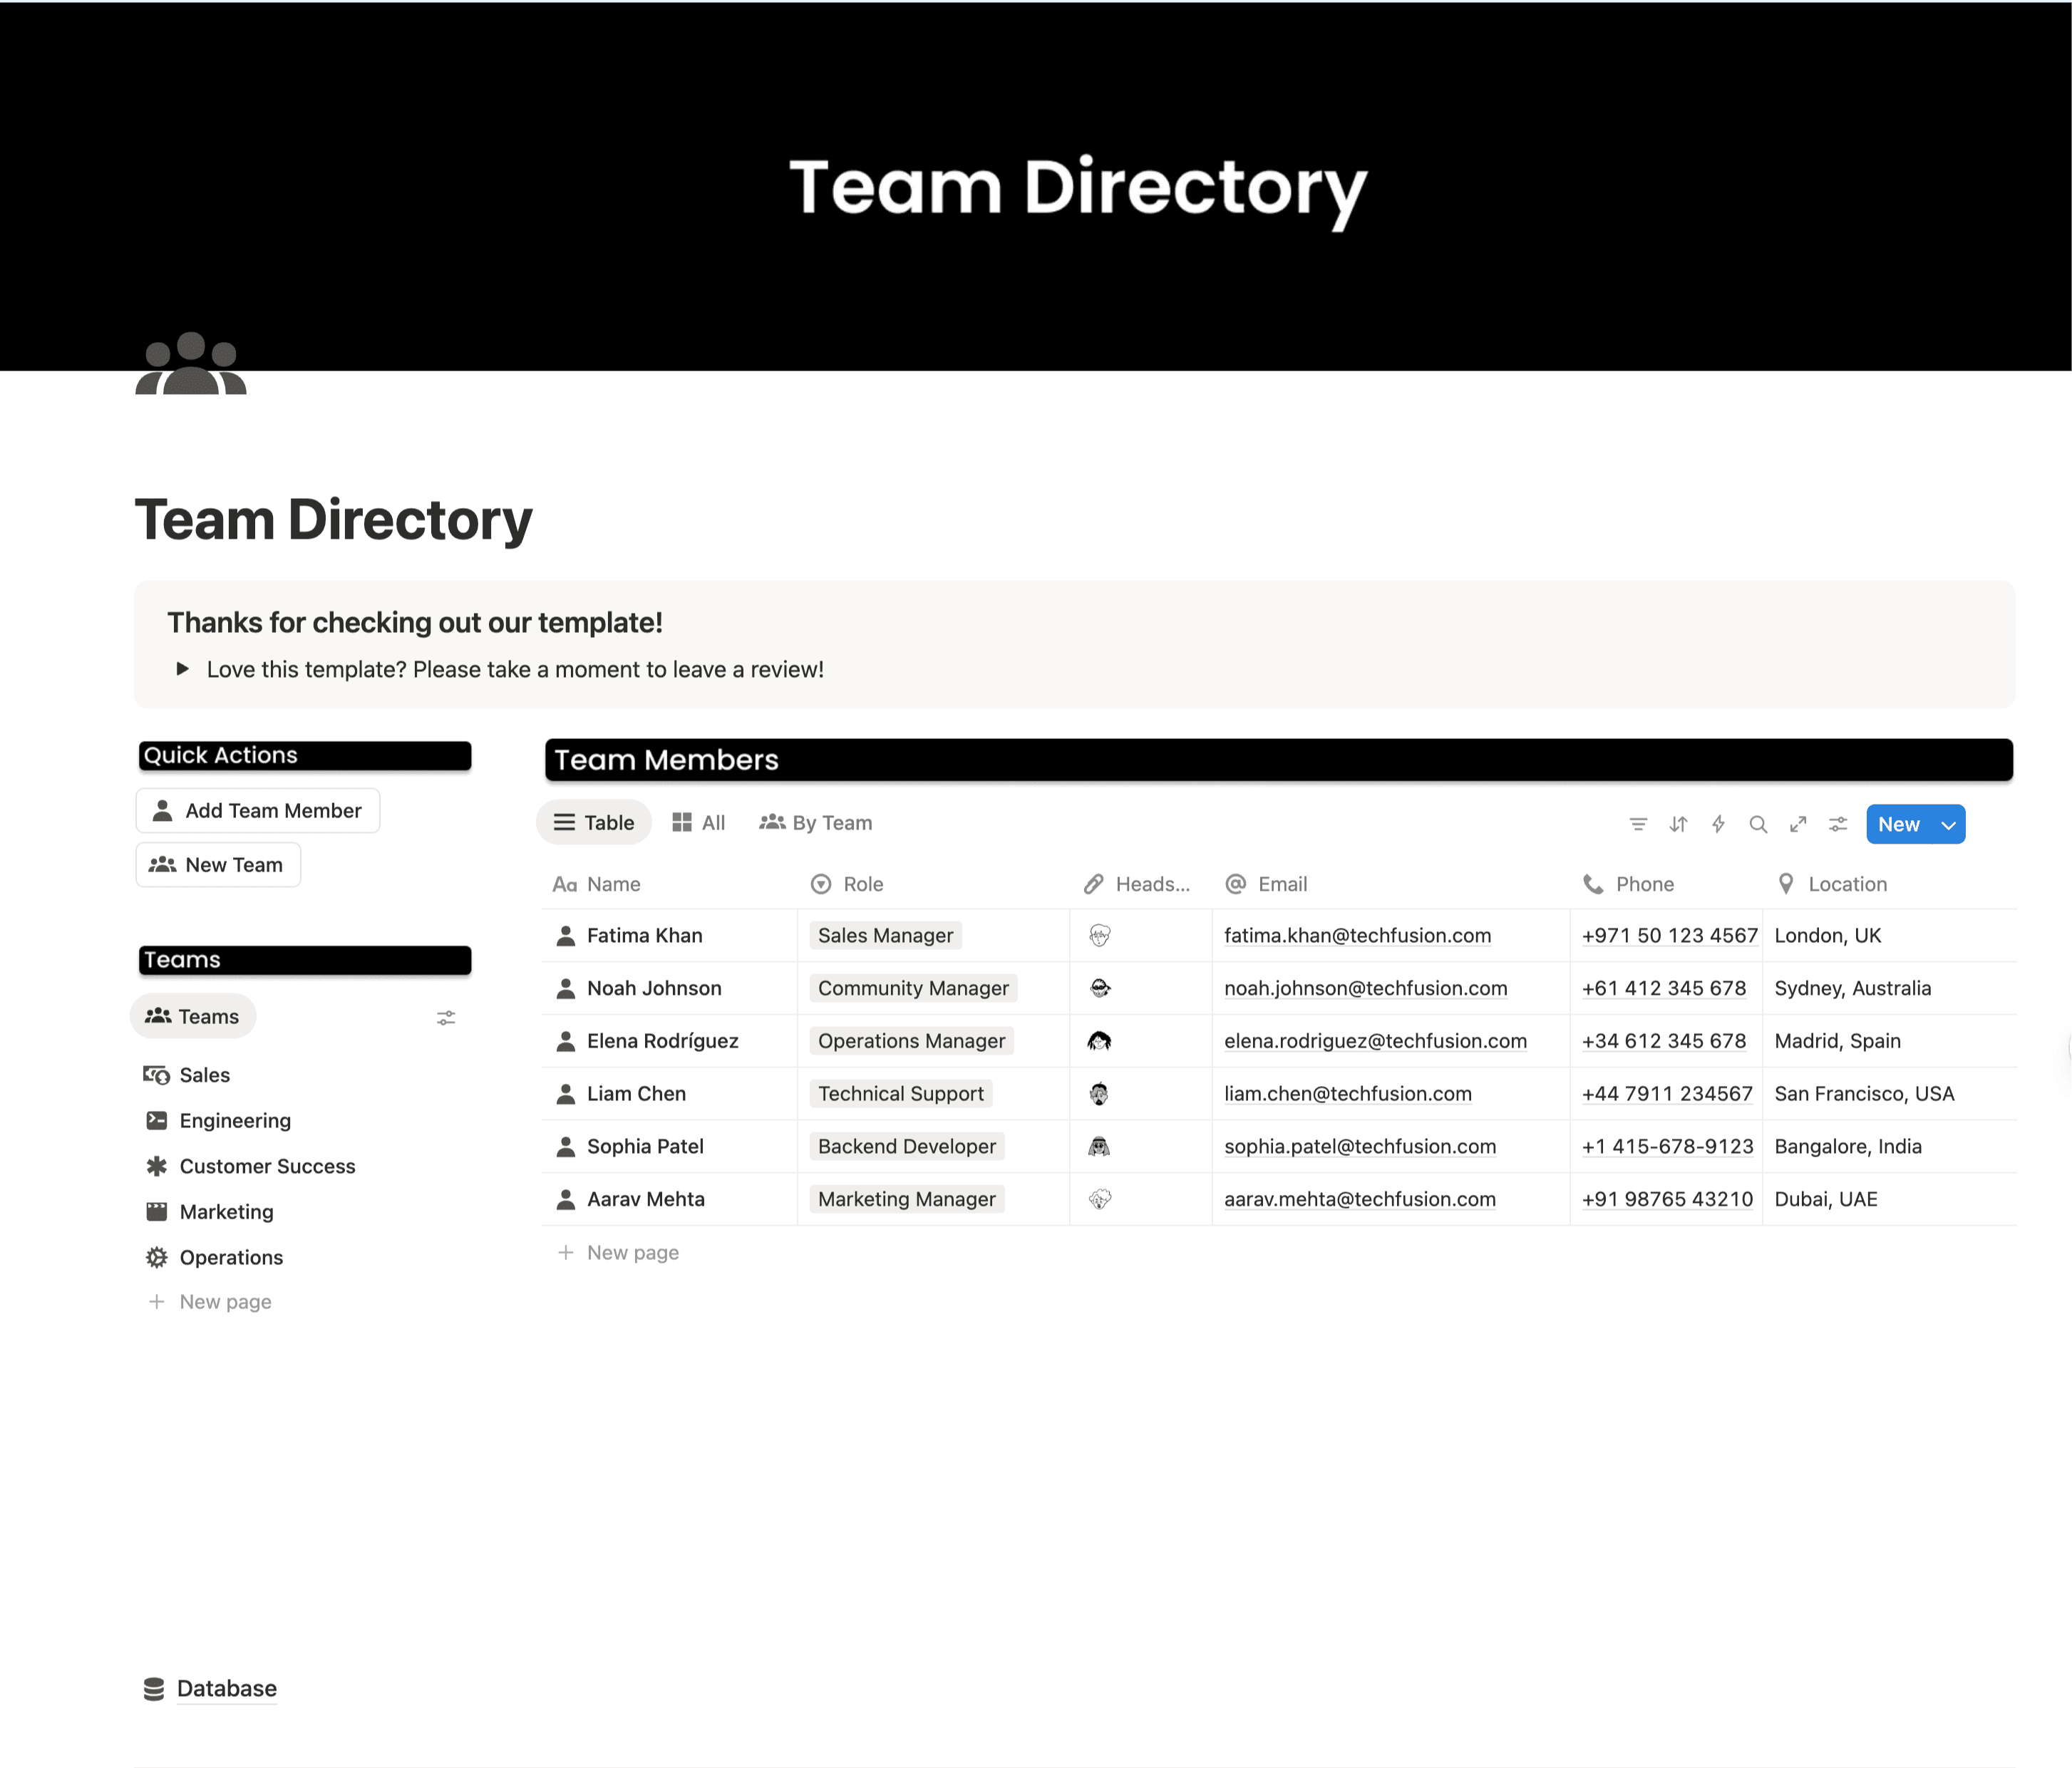Open the New button dropdown arrow
Screen dimensions: 2072x1768
(1948, 825)
